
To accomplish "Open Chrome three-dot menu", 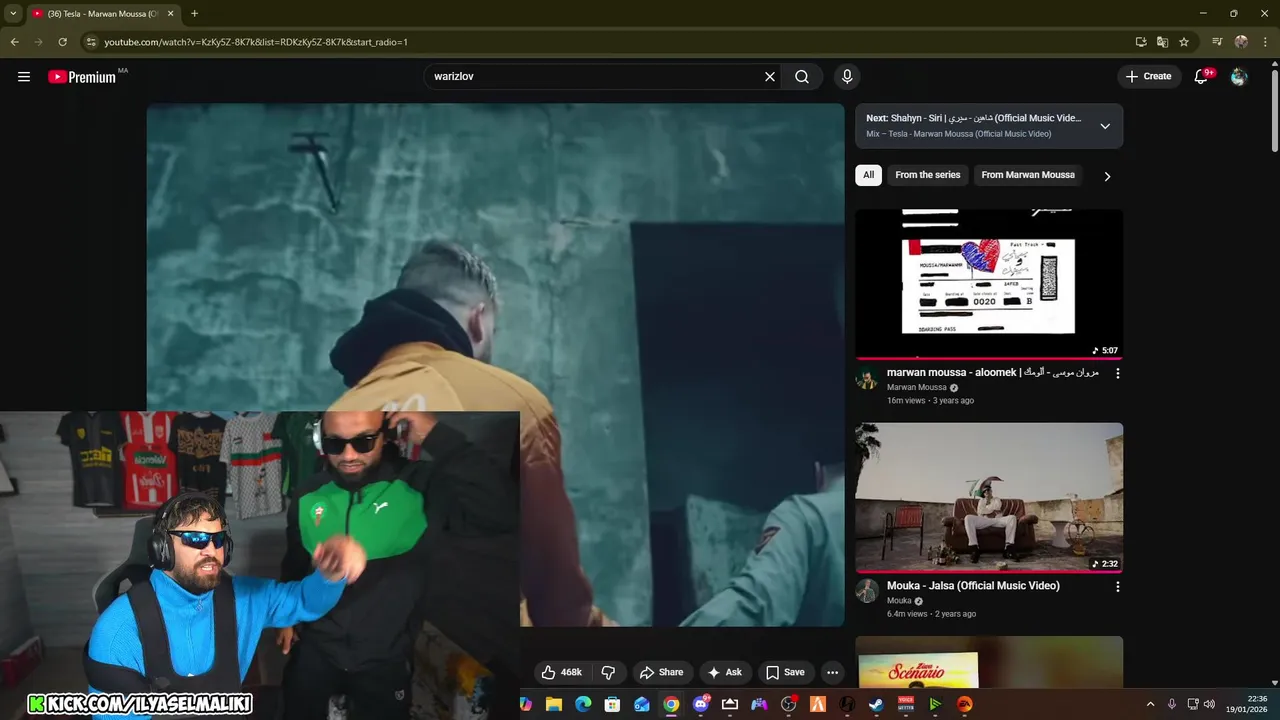I will (1265, 42).
